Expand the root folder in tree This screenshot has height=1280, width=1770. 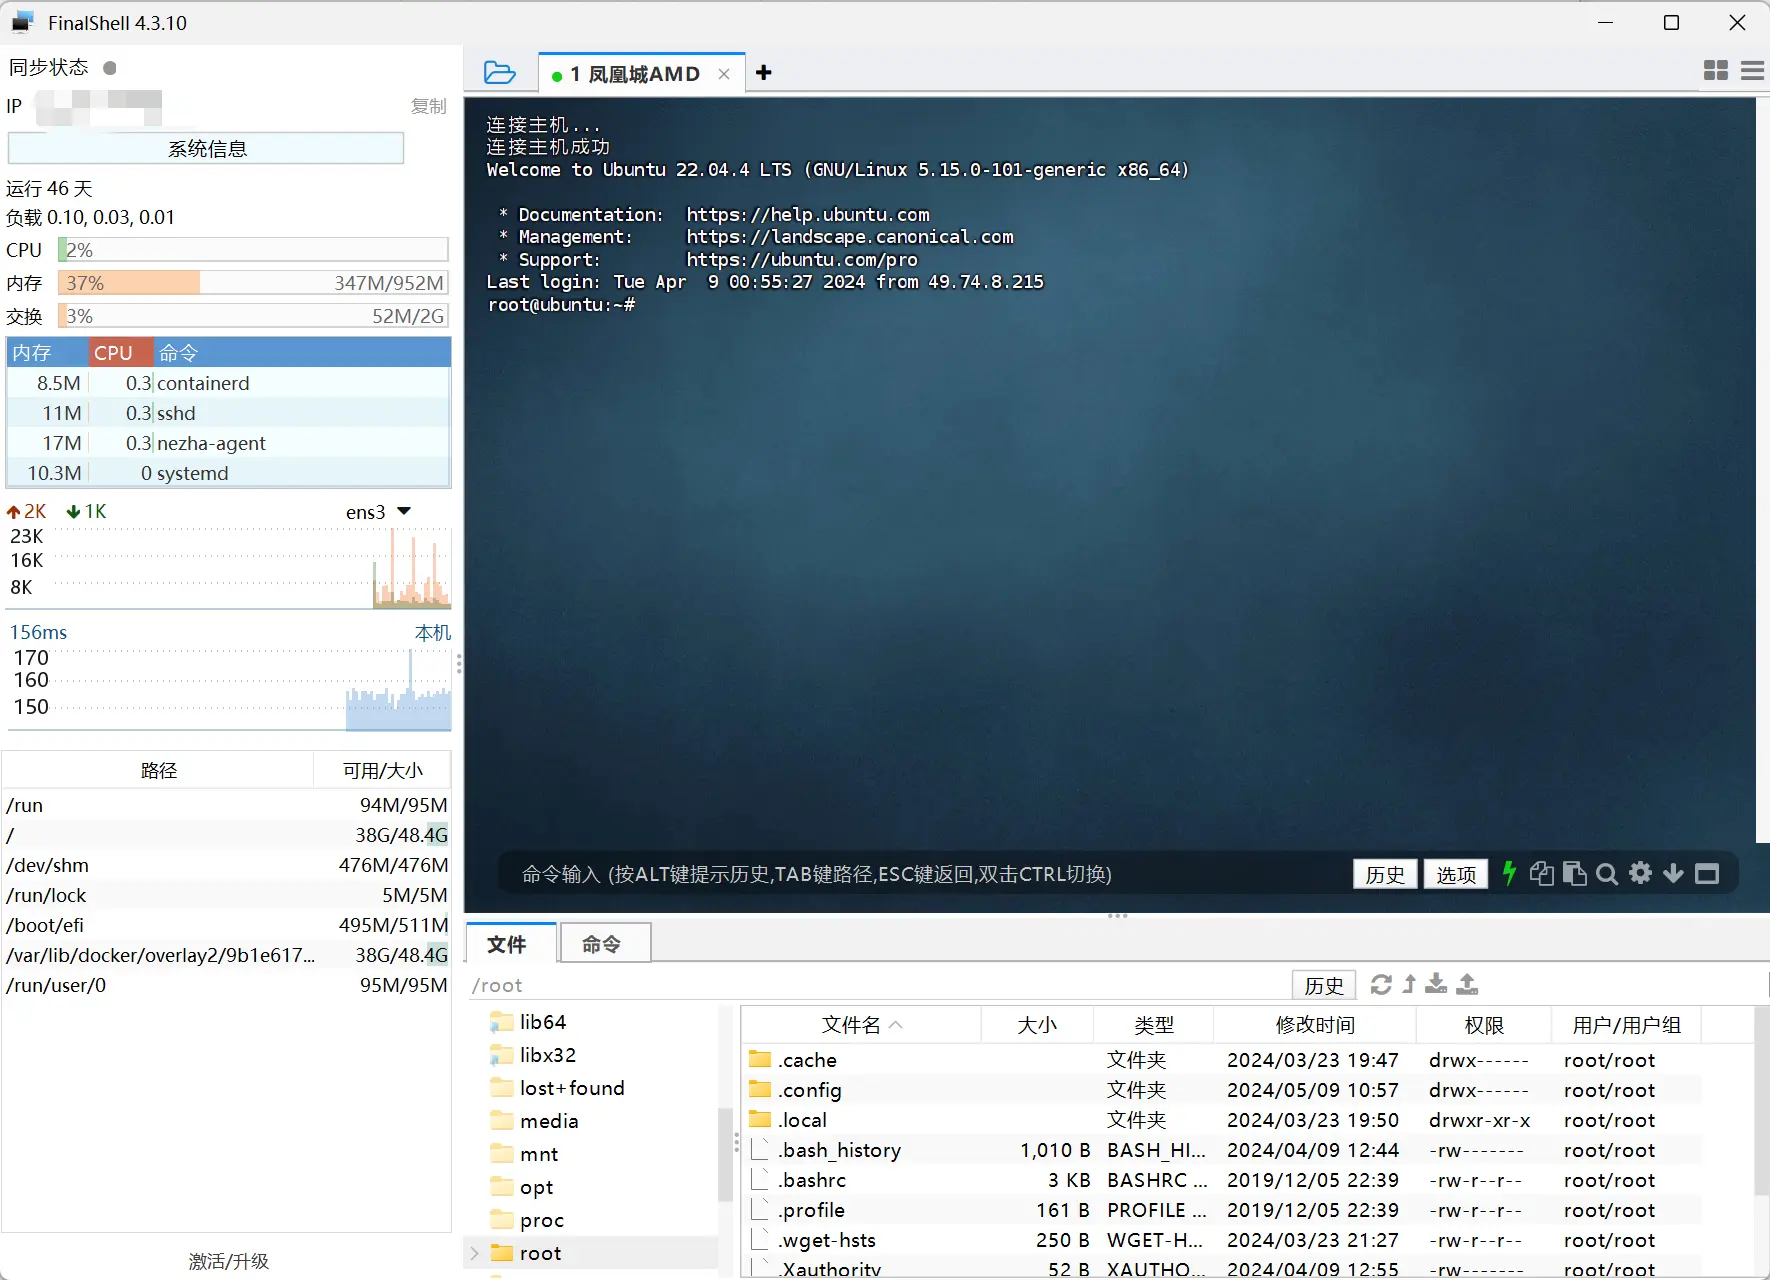pos(475,1252)
